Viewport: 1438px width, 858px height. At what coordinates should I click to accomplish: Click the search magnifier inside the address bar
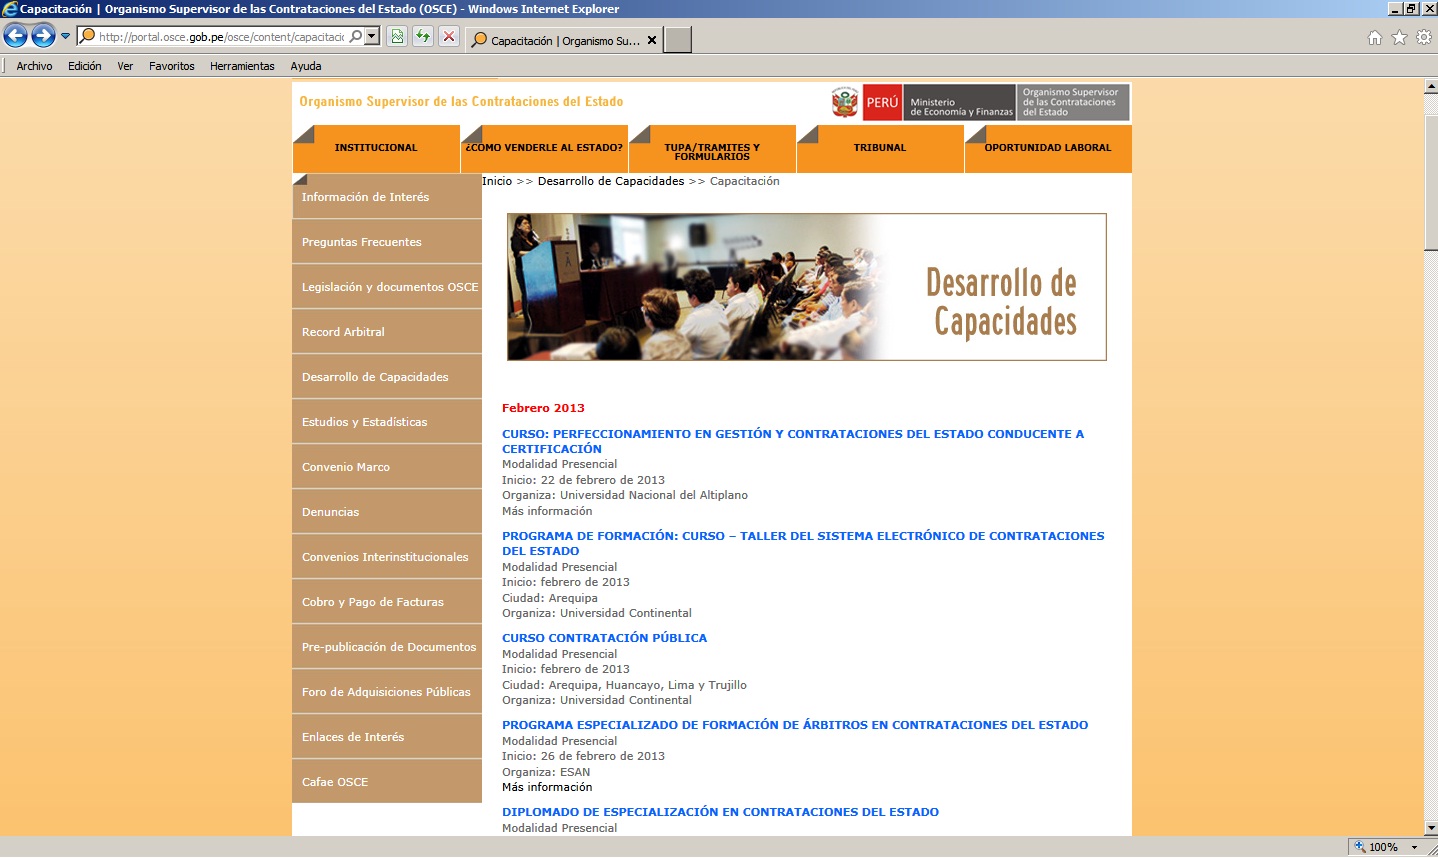pyautogui.click(x=355, y=37)
